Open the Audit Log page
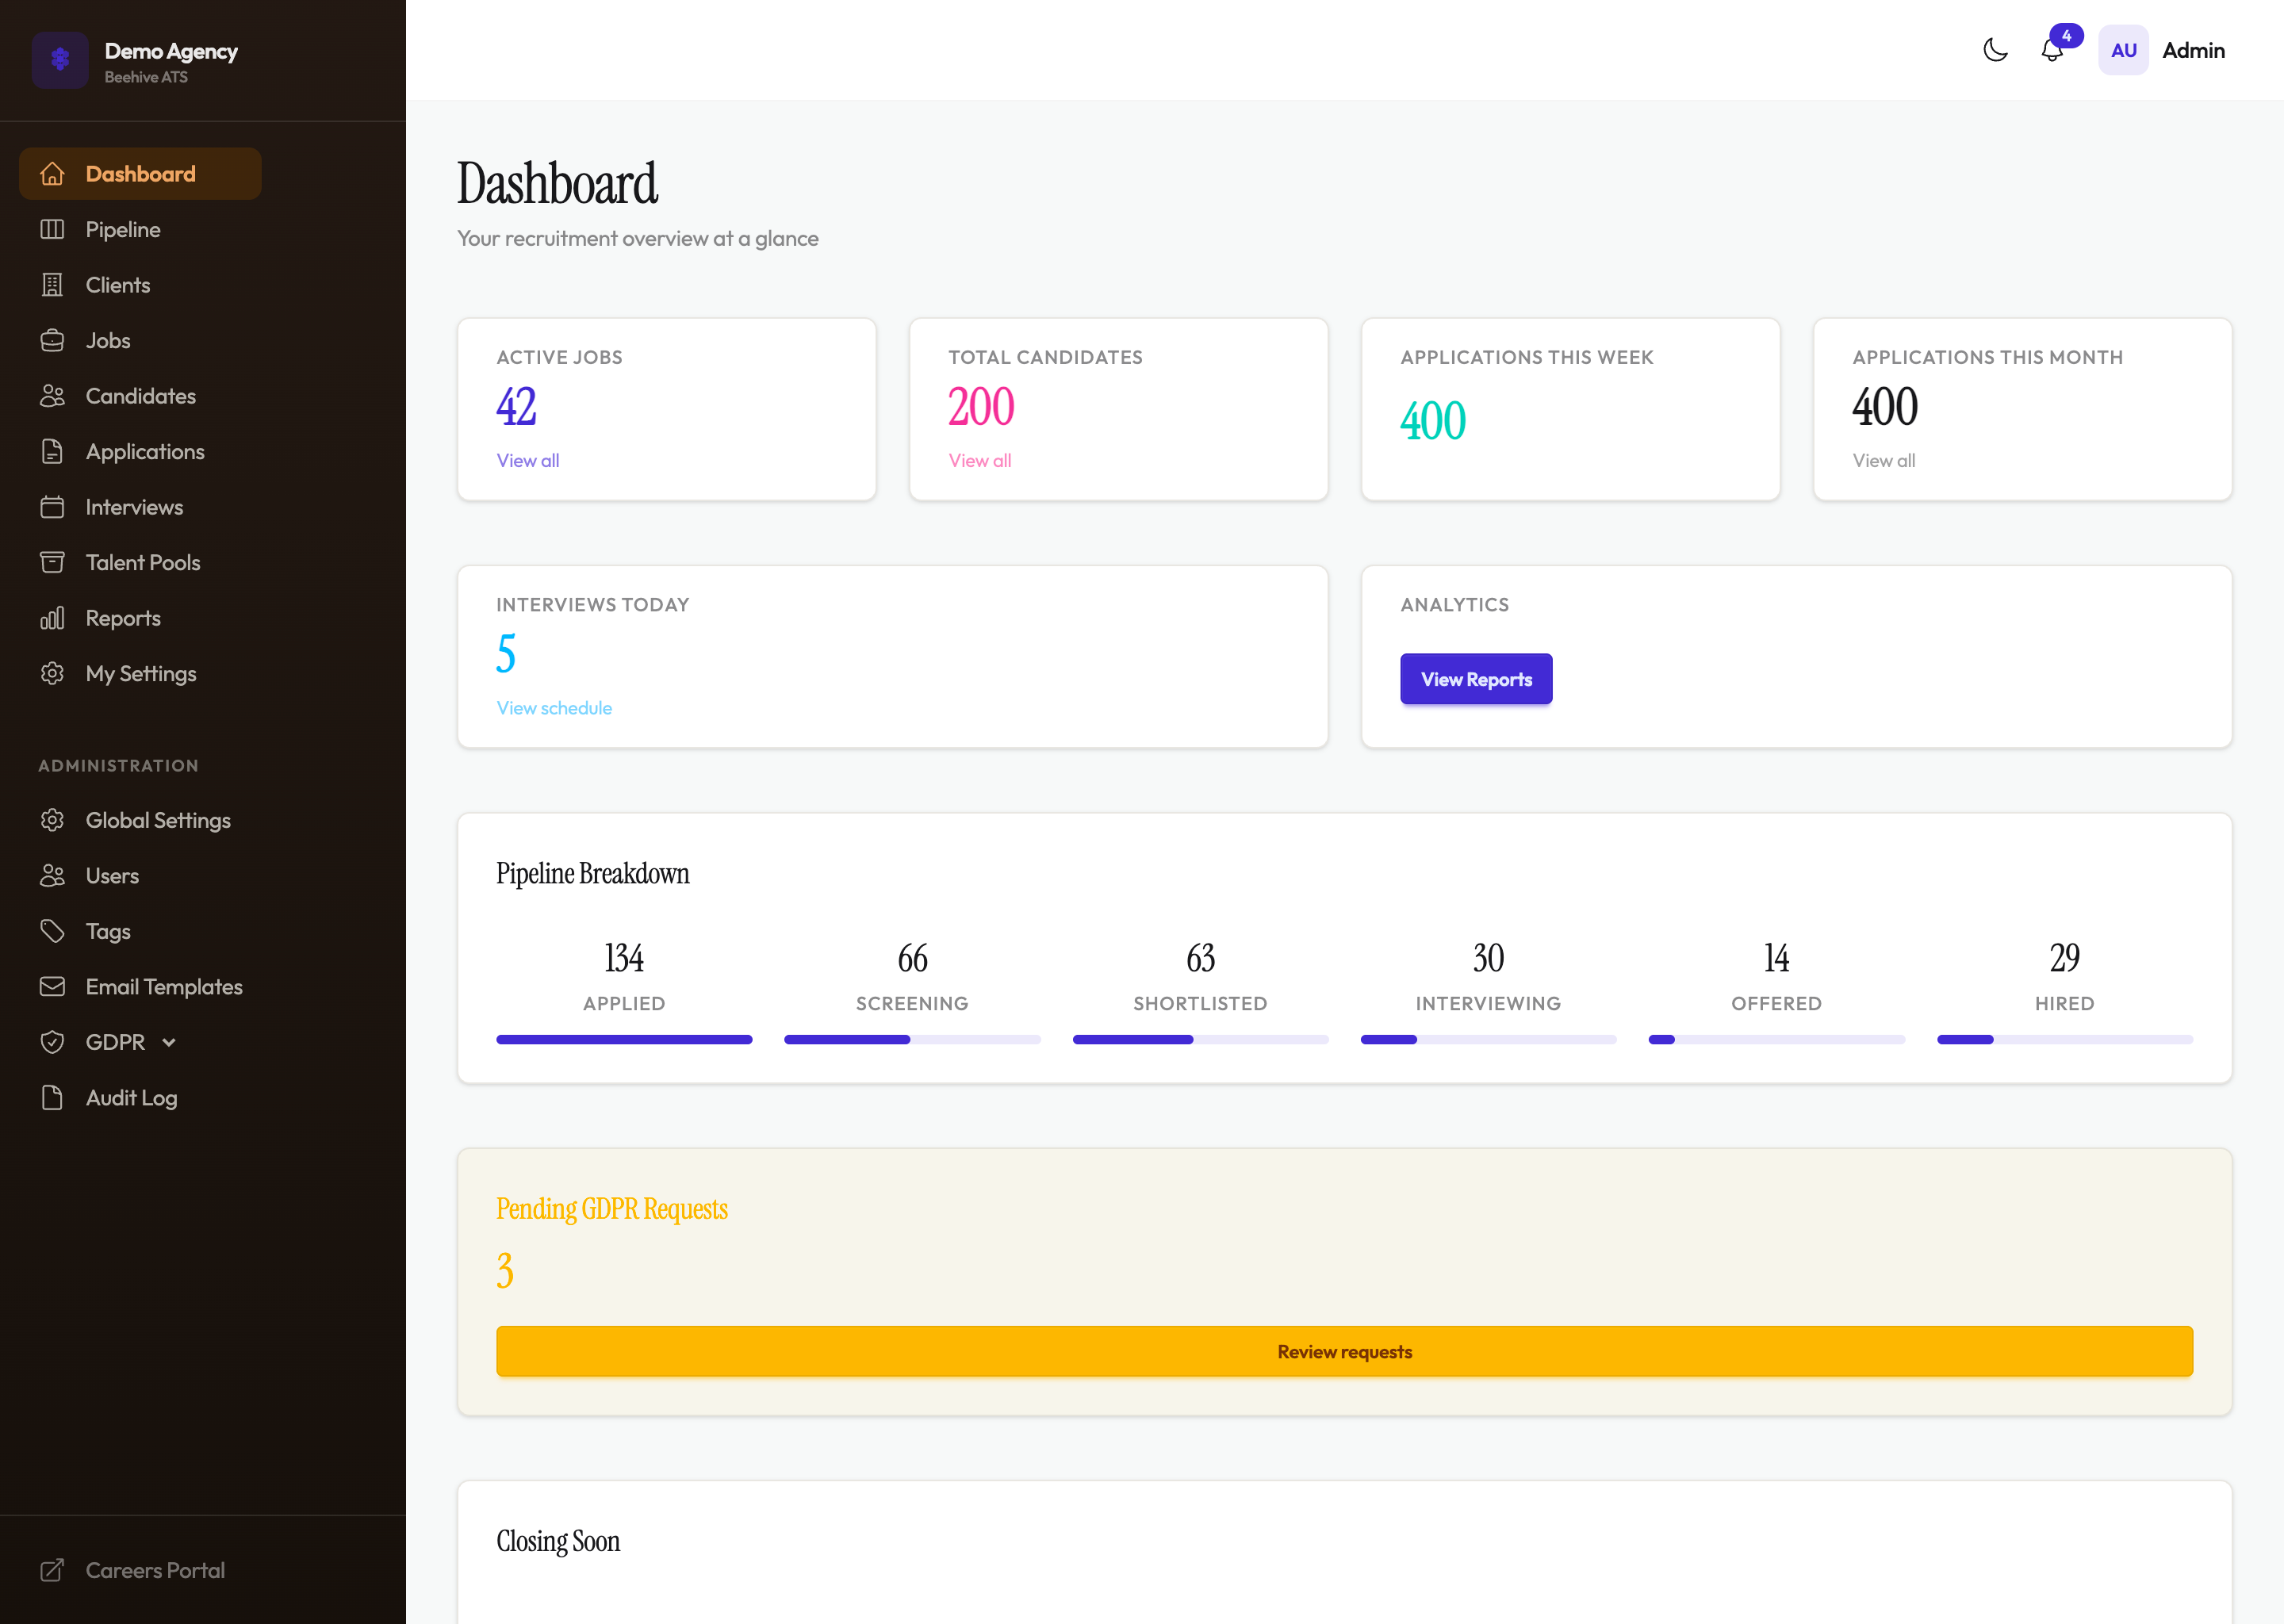 (x=132, y=1097)
